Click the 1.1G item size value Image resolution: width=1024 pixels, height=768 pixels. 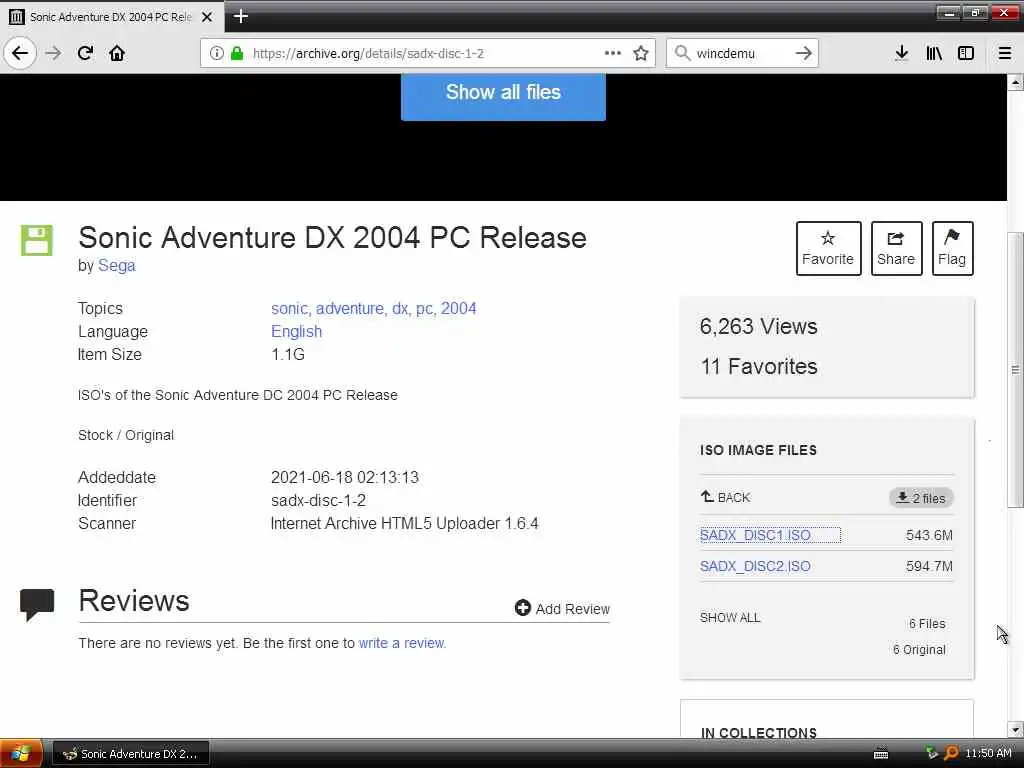(x=288, y=355)
